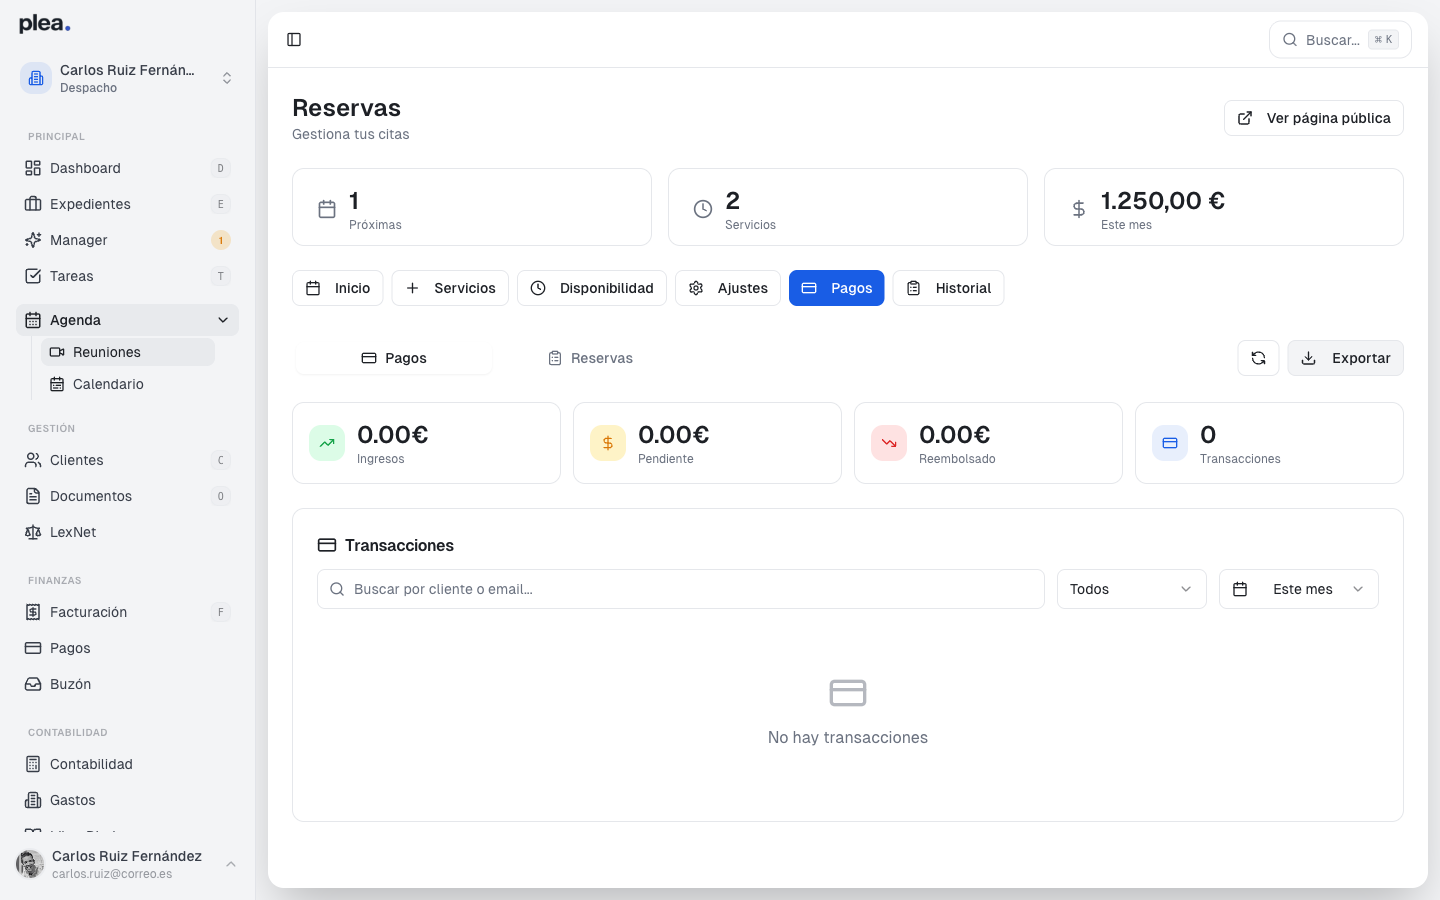Click the carlos.ruiz@correo.es email text
The image size is (1440, 900).
(x=112, y=874)
